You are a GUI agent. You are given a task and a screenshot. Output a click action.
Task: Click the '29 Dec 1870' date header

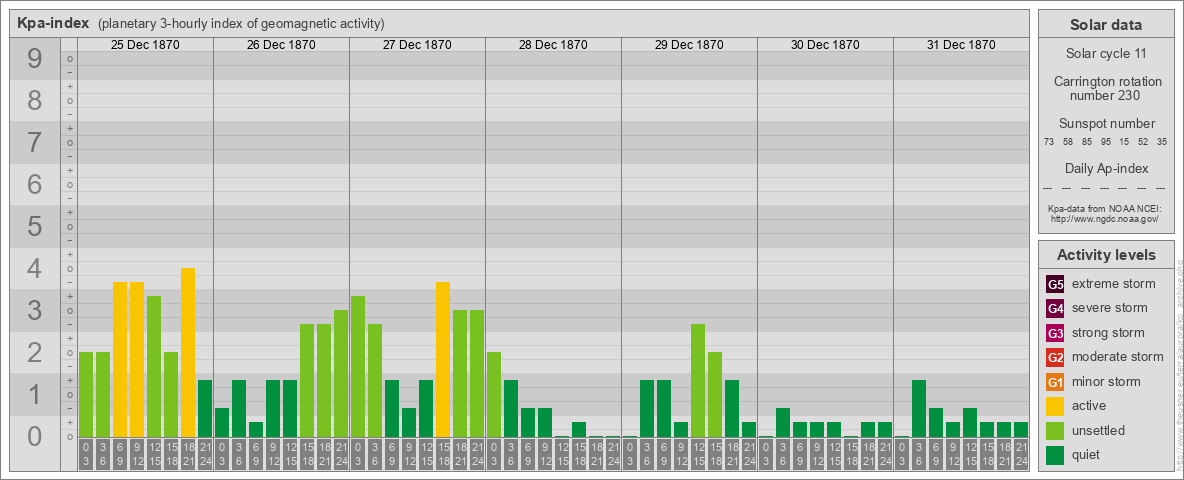[689, 45]
